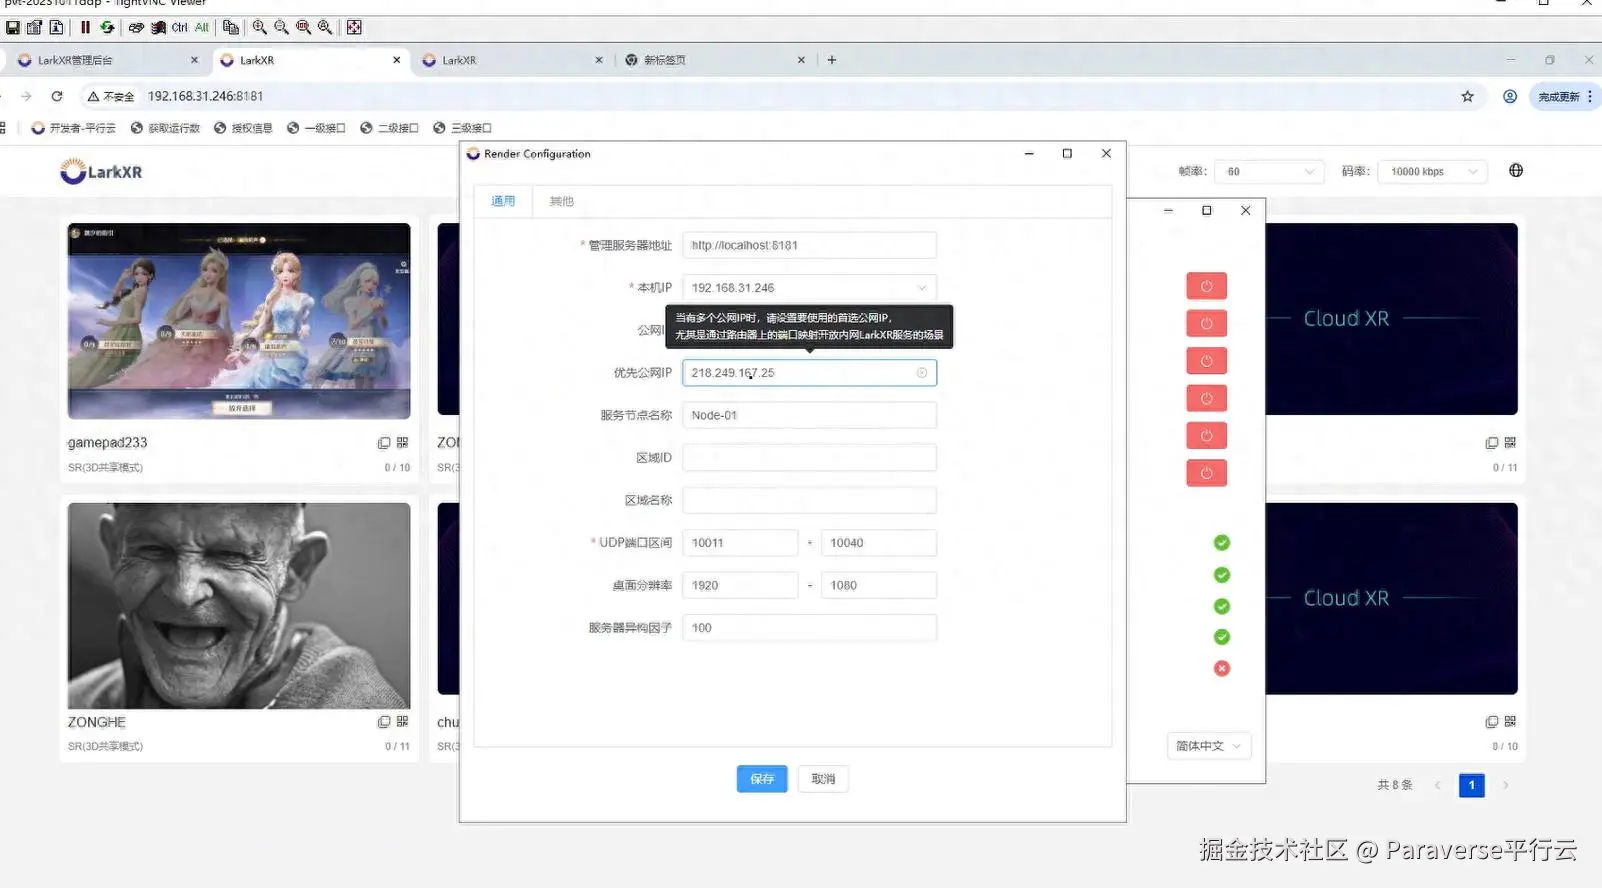Pause the VNC session with pause icon
The image size is (1602, 888).
[85, 27]
